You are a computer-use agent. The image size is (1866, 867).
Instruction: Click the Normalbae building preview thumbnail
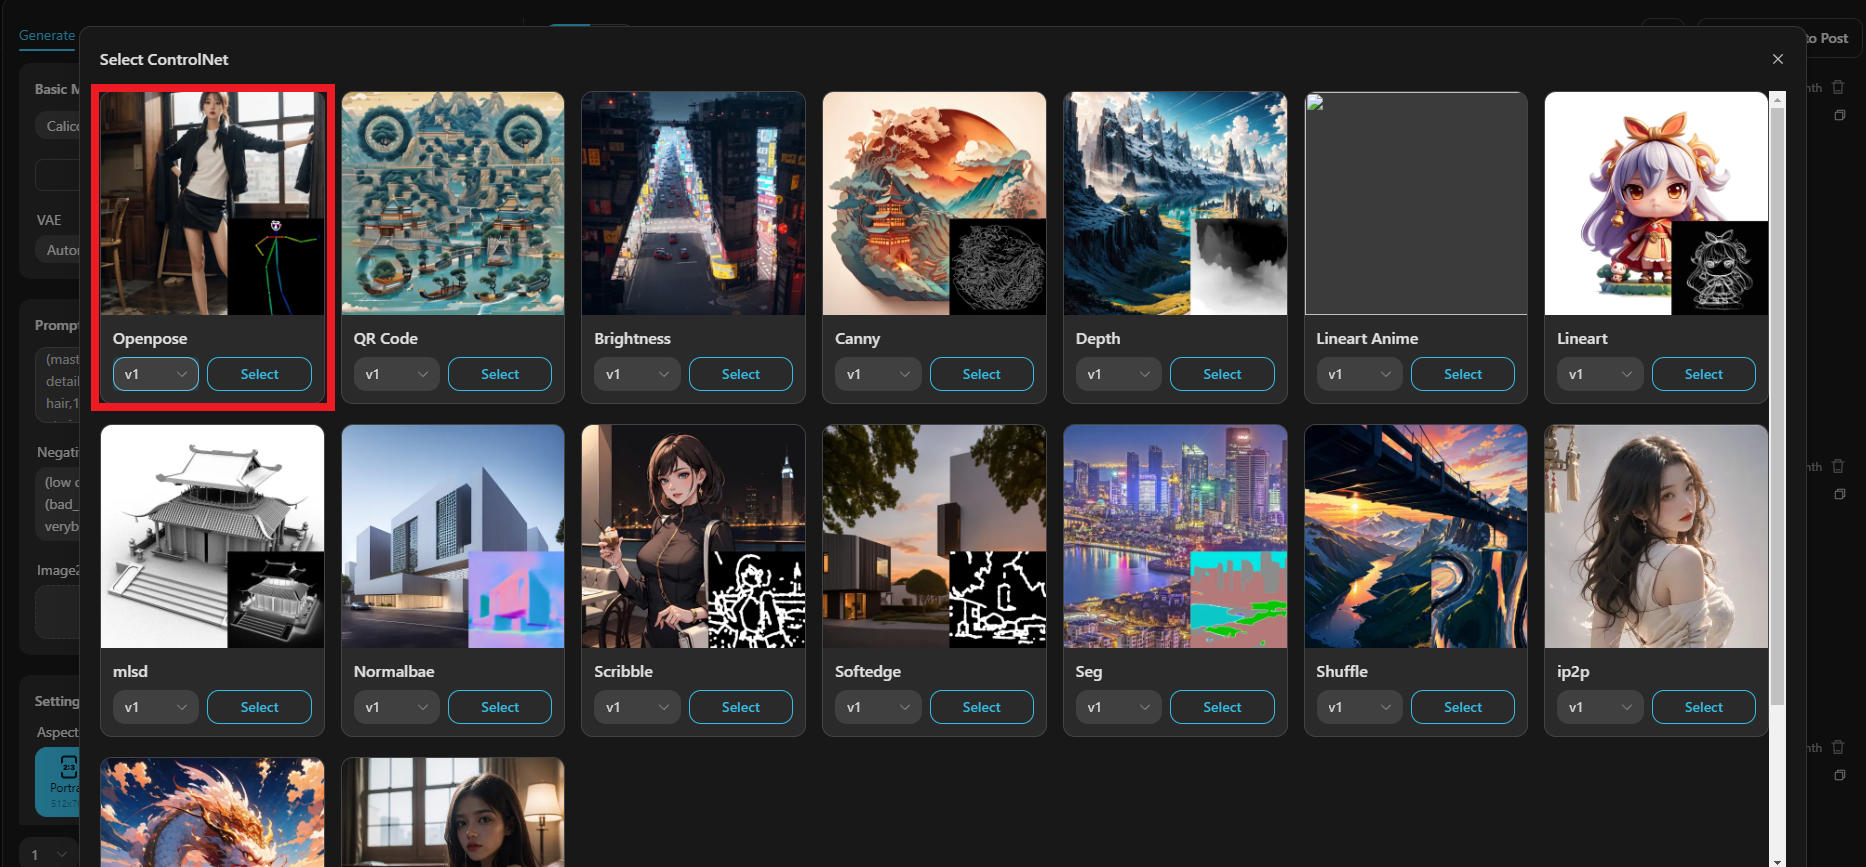tap(452, 536)
